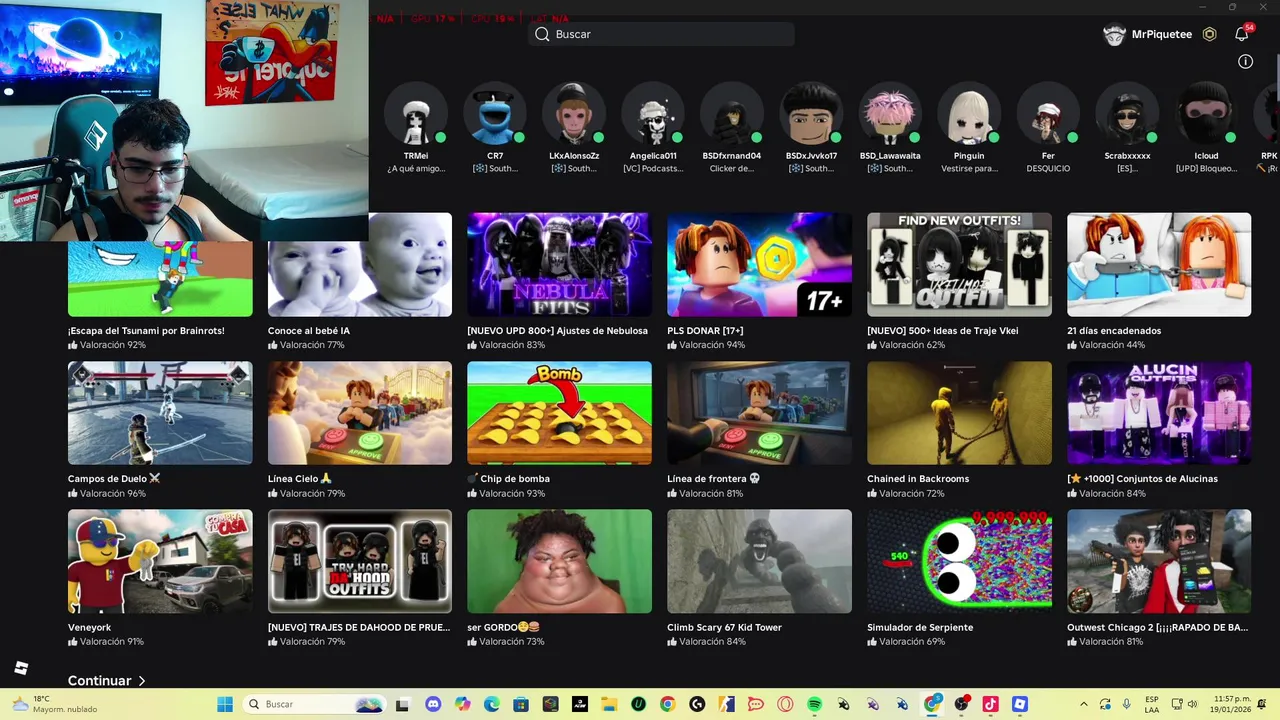Viewport: 1280px width, 720px height.
Task: Open friend BSD_Lawawaita's avatar
Action: [x=890, y=114]
